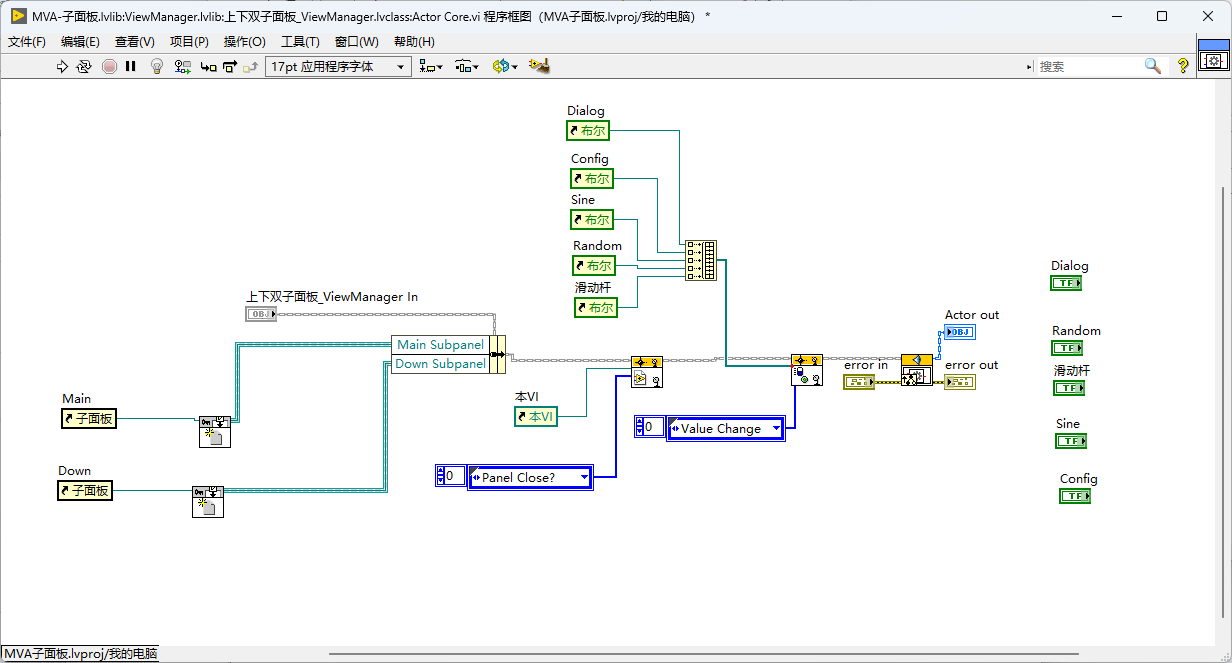
Task: Open the Align Objects dropdown
Action: point(431,66)
